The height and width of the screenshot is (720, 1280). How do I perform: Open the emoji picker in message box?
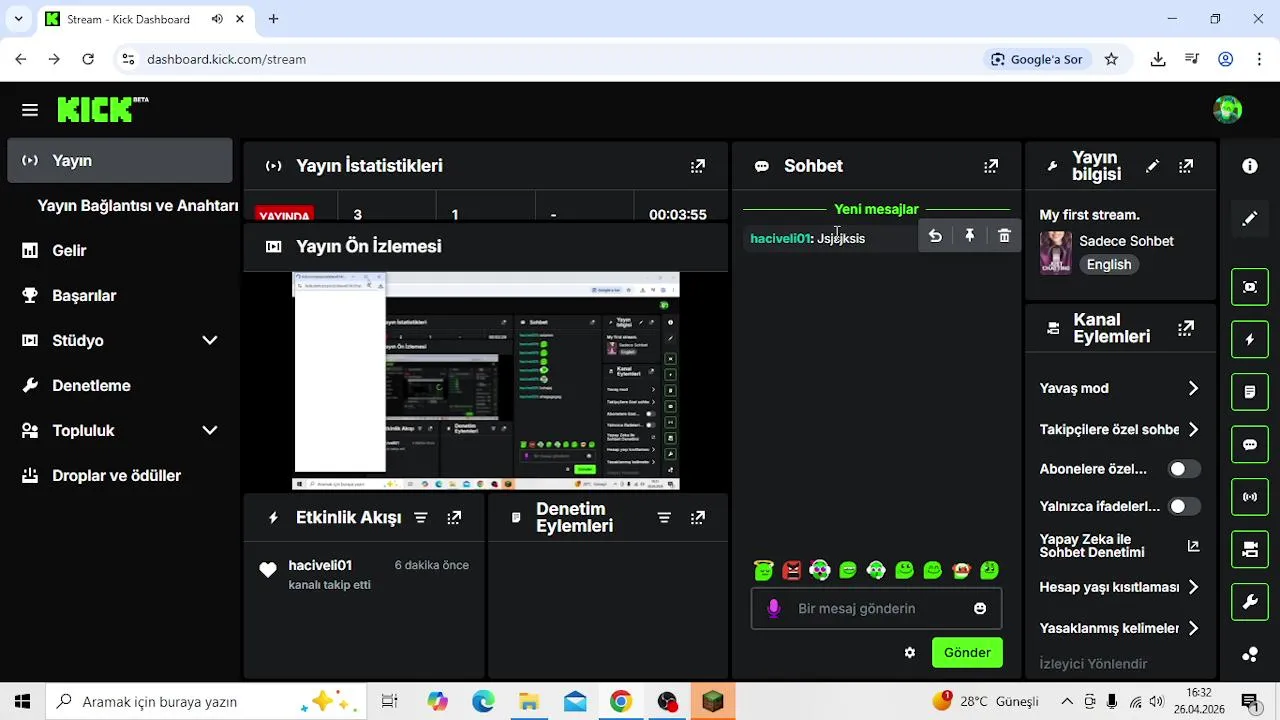pos(980,608)
